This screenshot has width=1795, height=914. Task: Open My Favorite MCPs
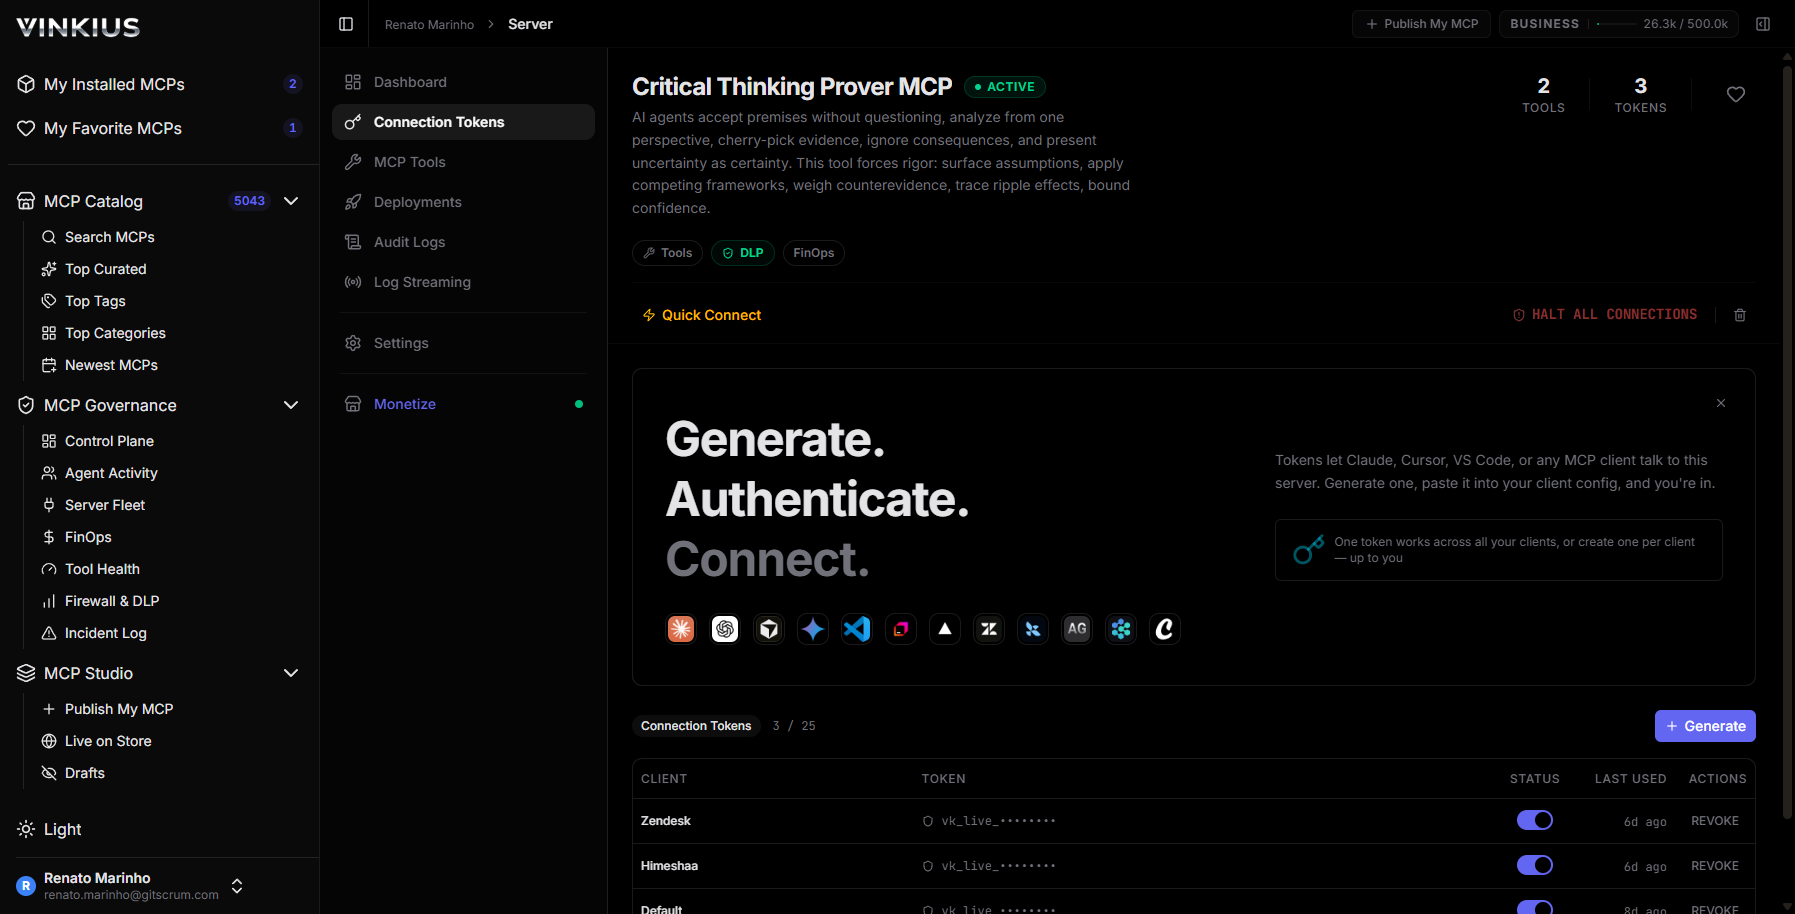click(160, 128)
